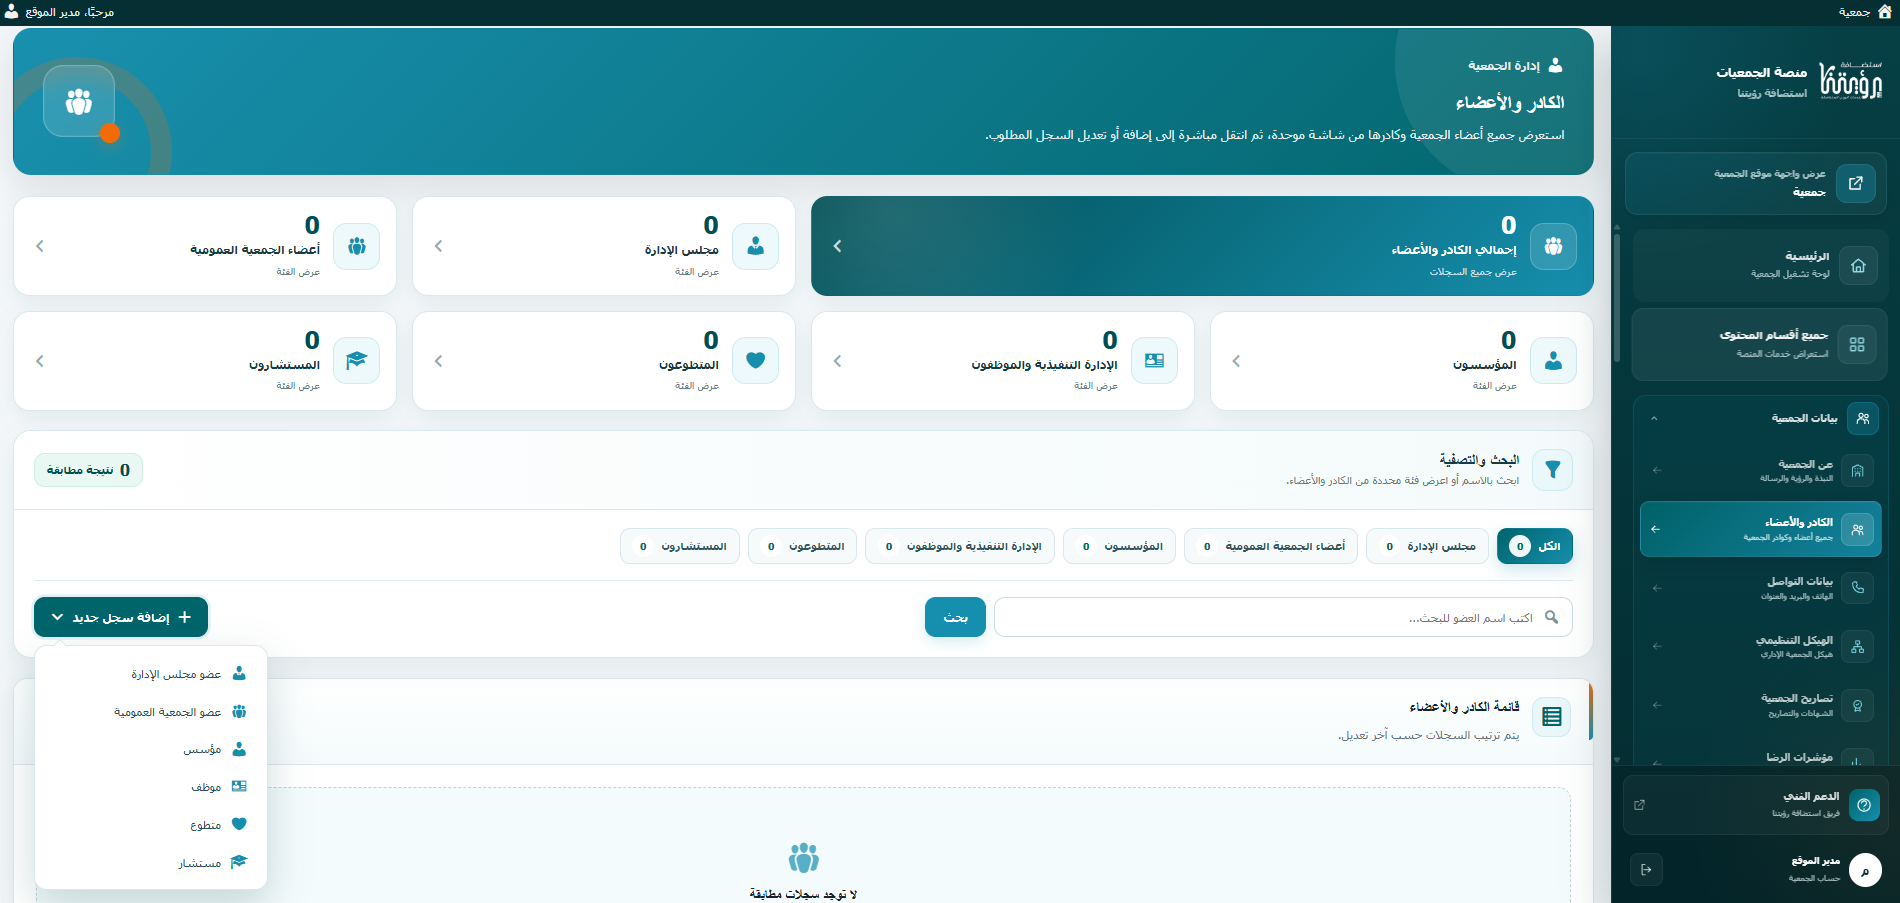Click the list icon beside قائمة الكادر والأعضاء
This screenshot has width=1900, height=903.
pyautogui.click(x=1552, y=717)
